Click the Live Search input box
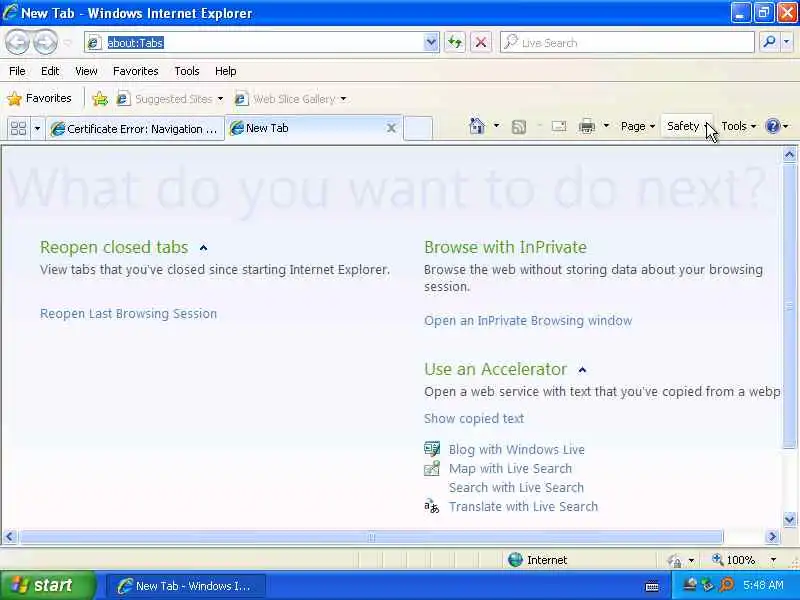Screen dimensions: 800x600 (627, 42)
